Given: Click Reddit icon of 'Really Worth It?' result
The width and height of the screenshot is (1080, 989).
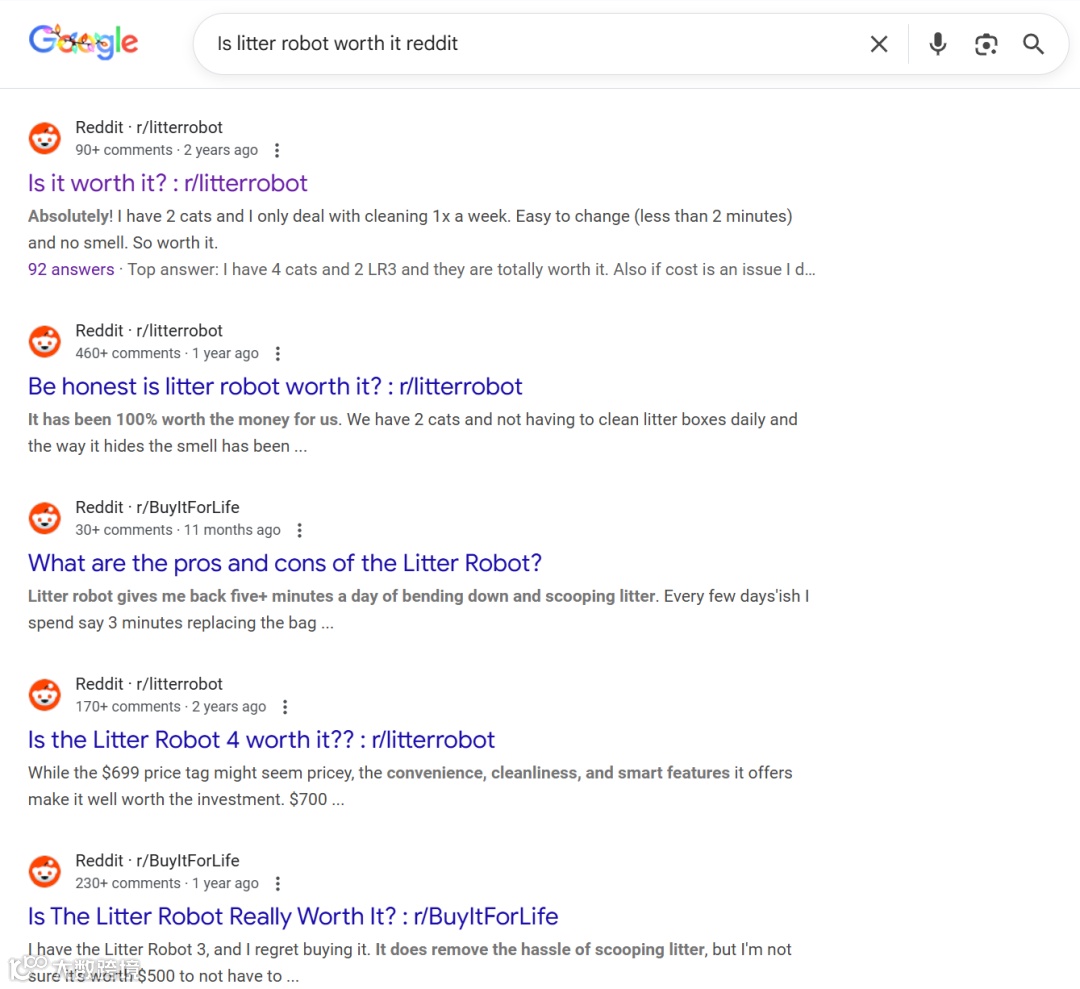Looking at the screenshot, I should pyautogui.click(x=45, y=871).
